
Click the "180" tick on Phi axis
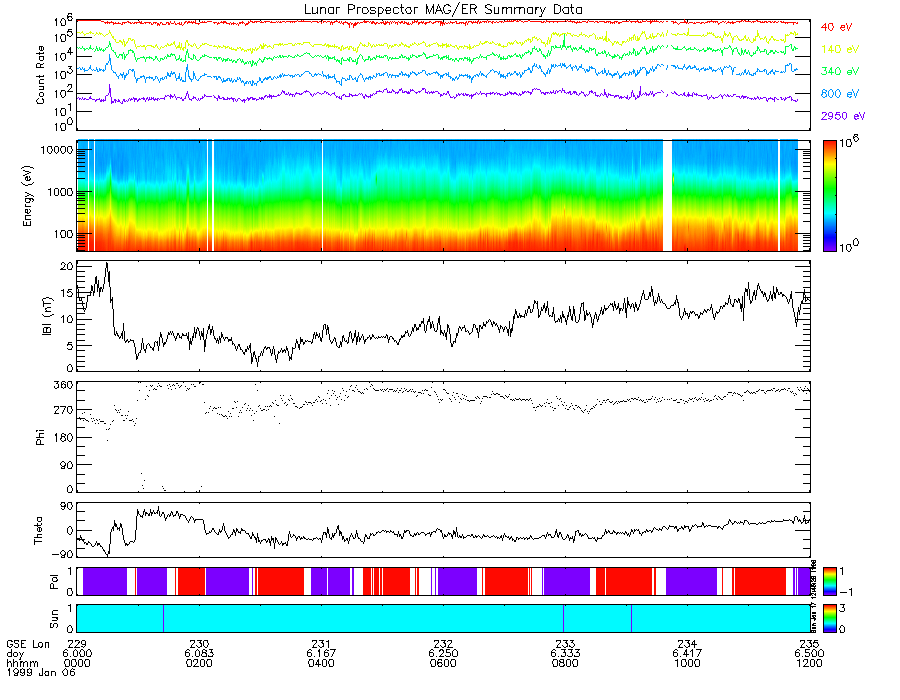[64, 438]
